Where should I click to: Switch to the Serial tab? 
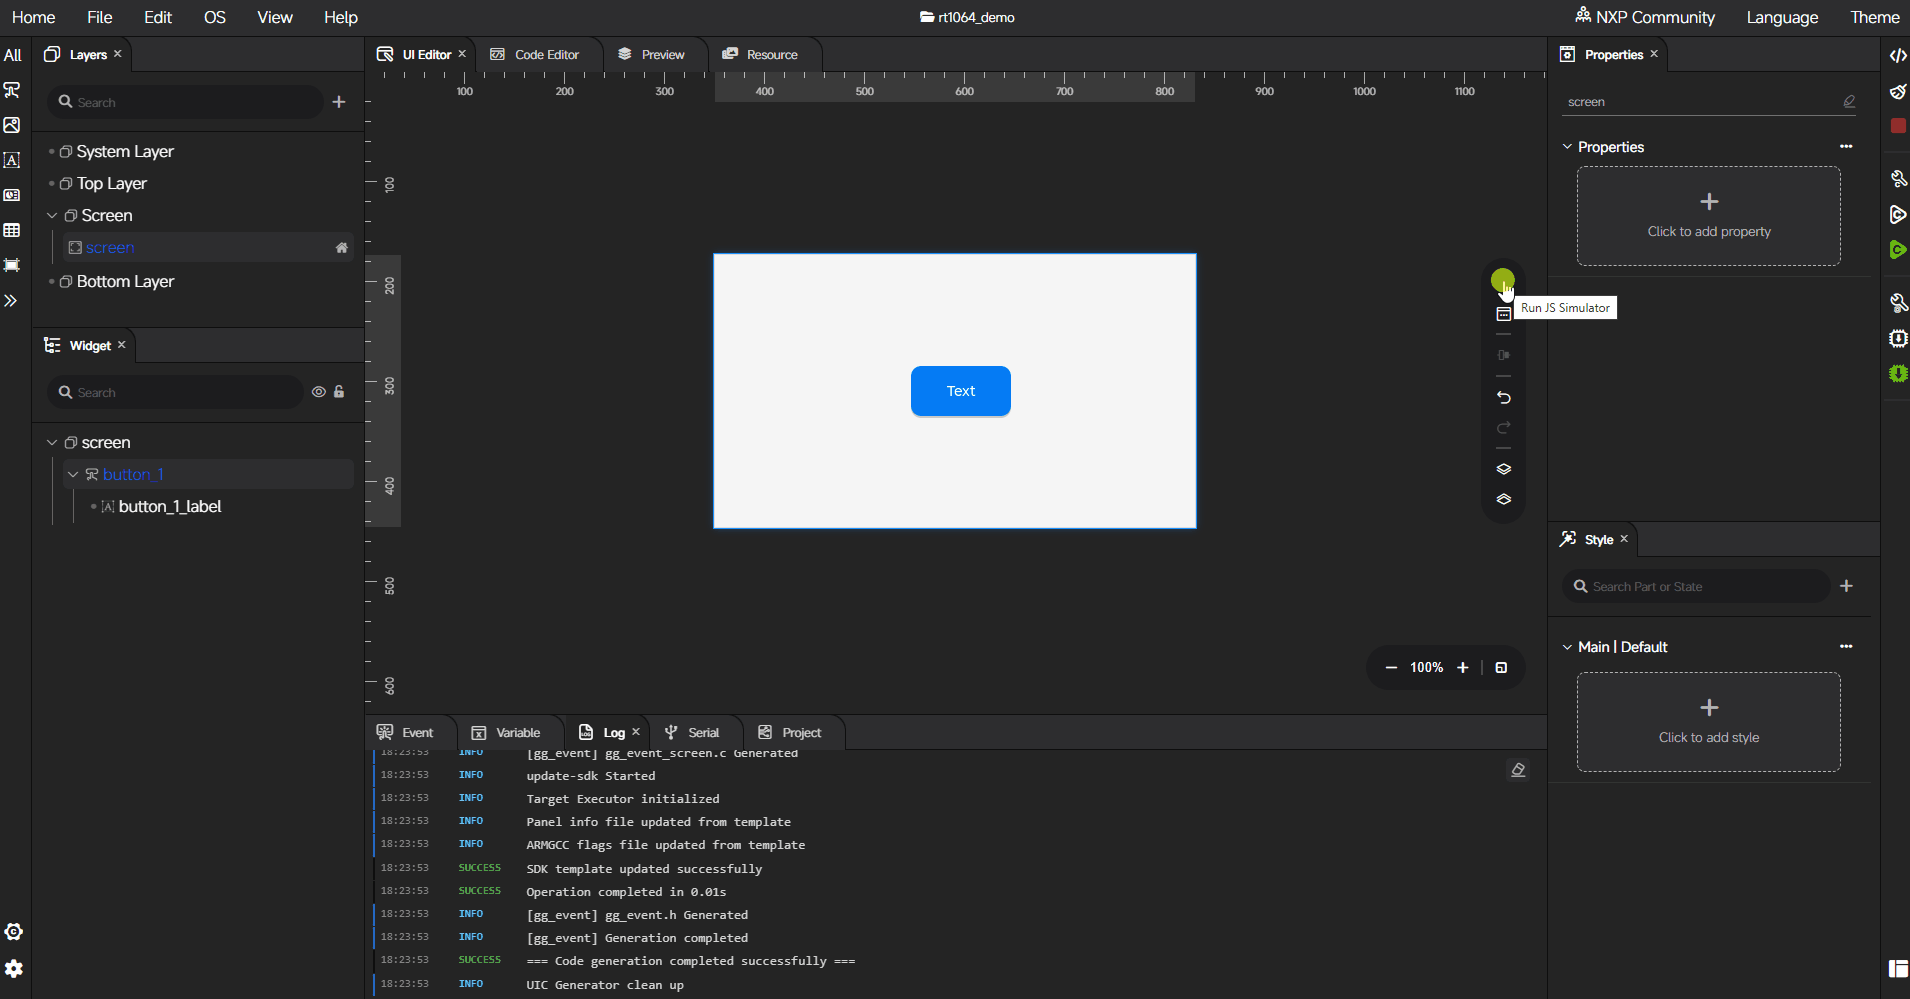tap(692, 732)
